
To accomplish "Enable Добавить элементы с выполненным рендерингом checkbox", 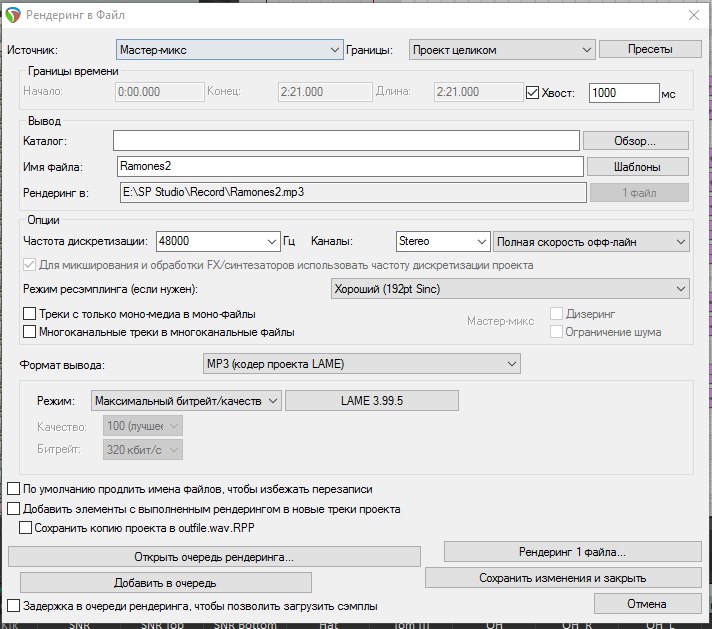I will pyautogui.click(x=14, y=508).
